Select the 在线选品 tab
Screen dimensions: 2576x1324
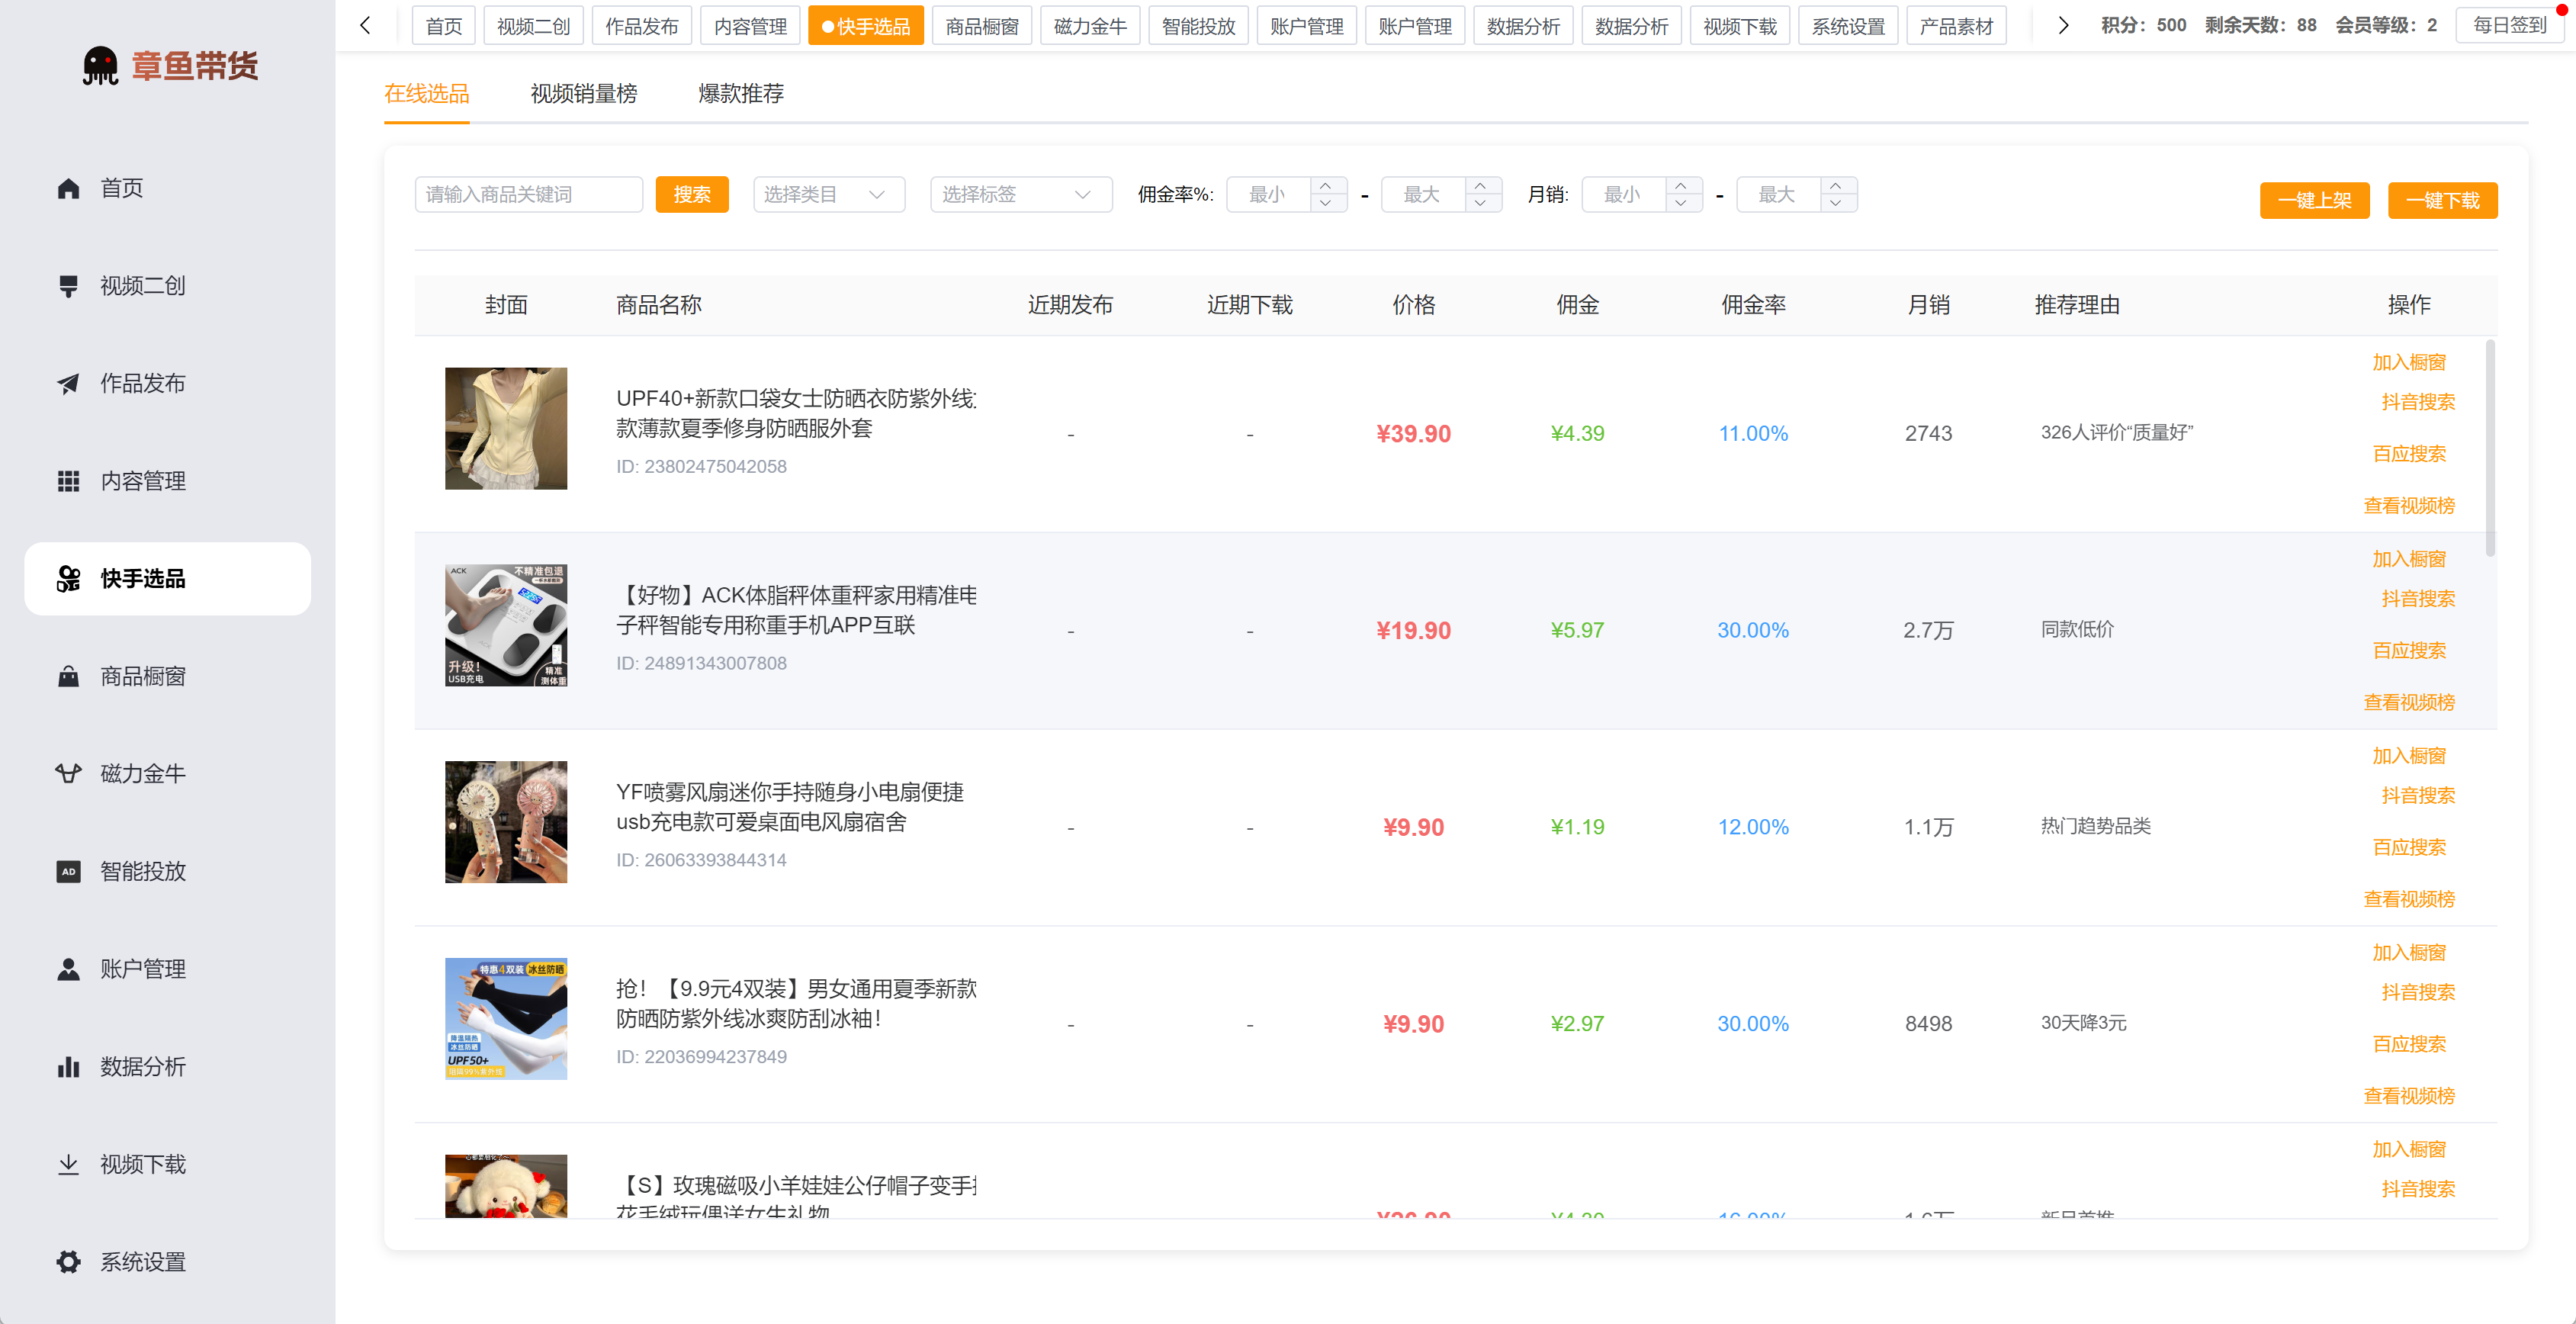pyautogui.click(x=427, y=94)
